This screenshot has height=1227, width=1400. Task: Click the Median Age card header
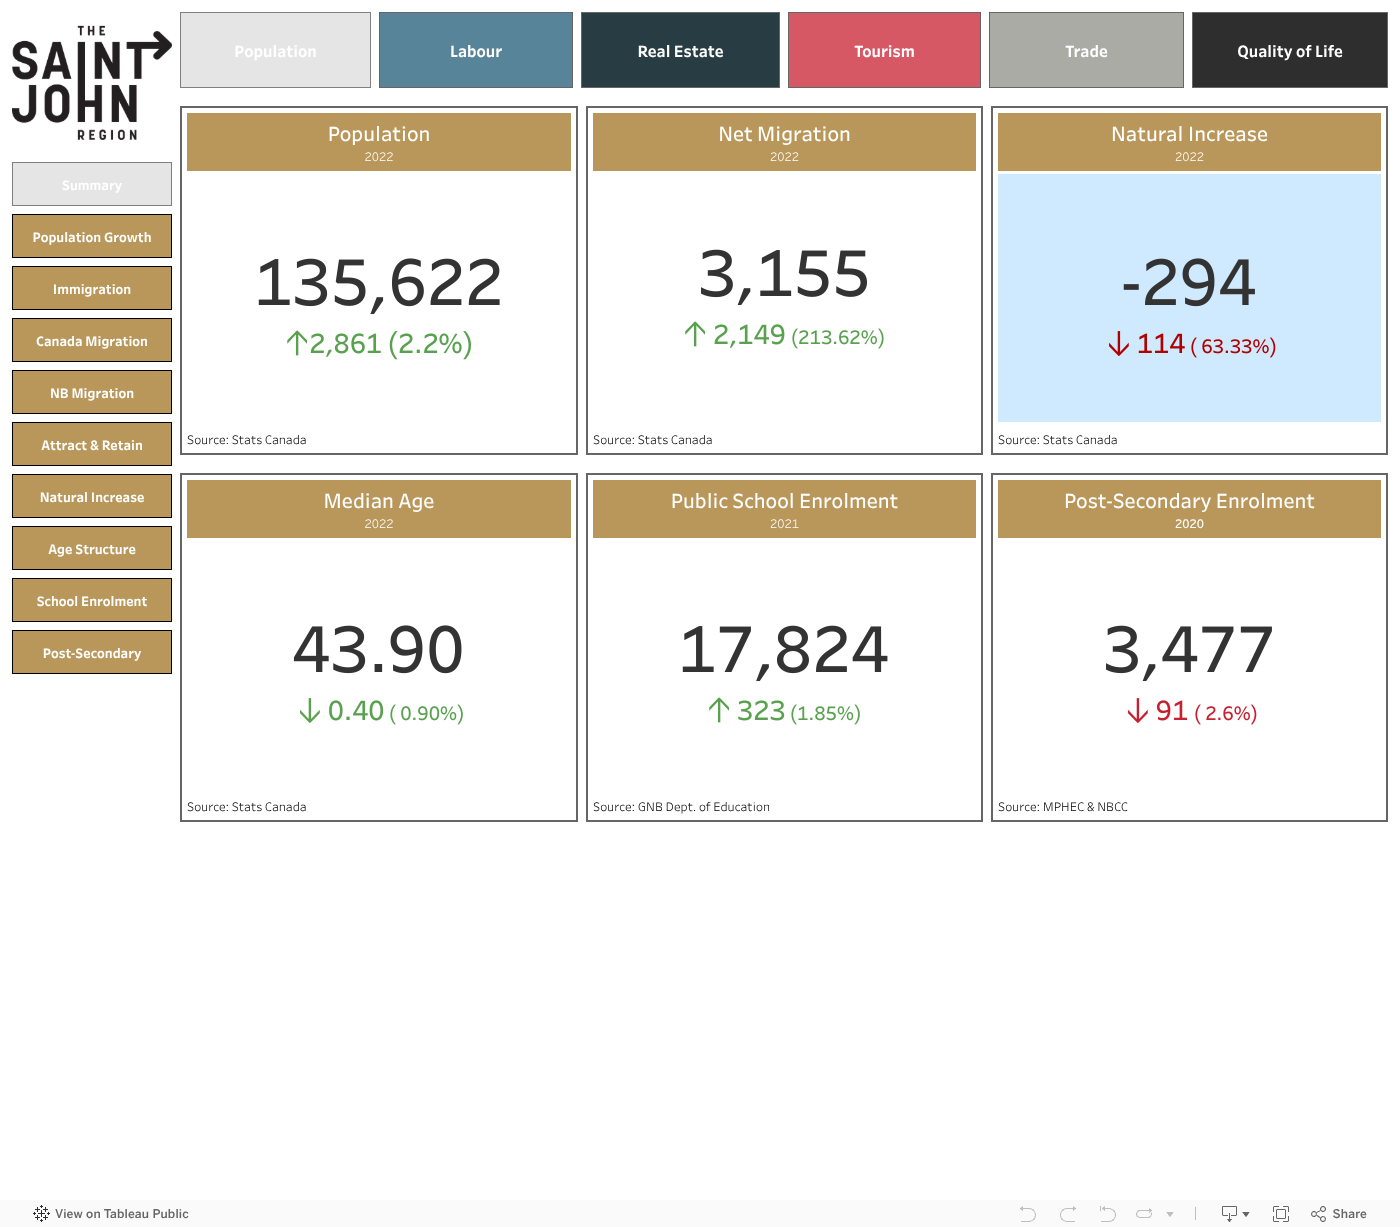click(379, 509)
